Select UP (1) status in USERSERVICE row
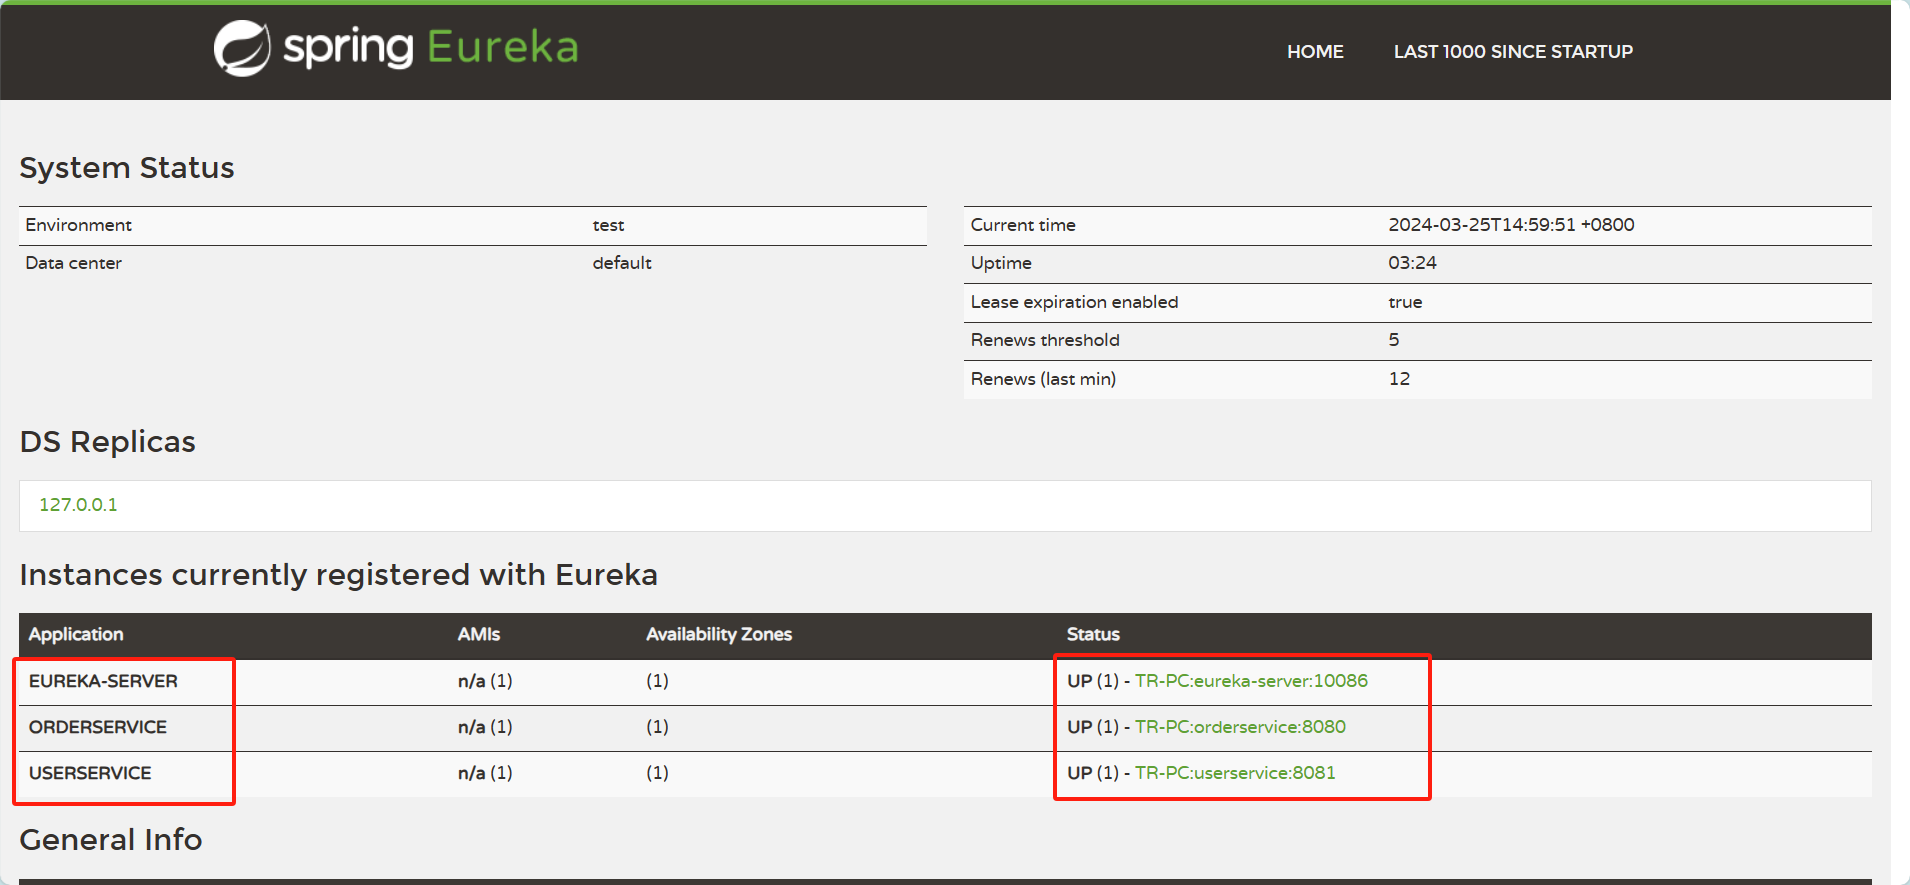The width and height of the screenshot is (1910, 885). (x=1092, y=773)
